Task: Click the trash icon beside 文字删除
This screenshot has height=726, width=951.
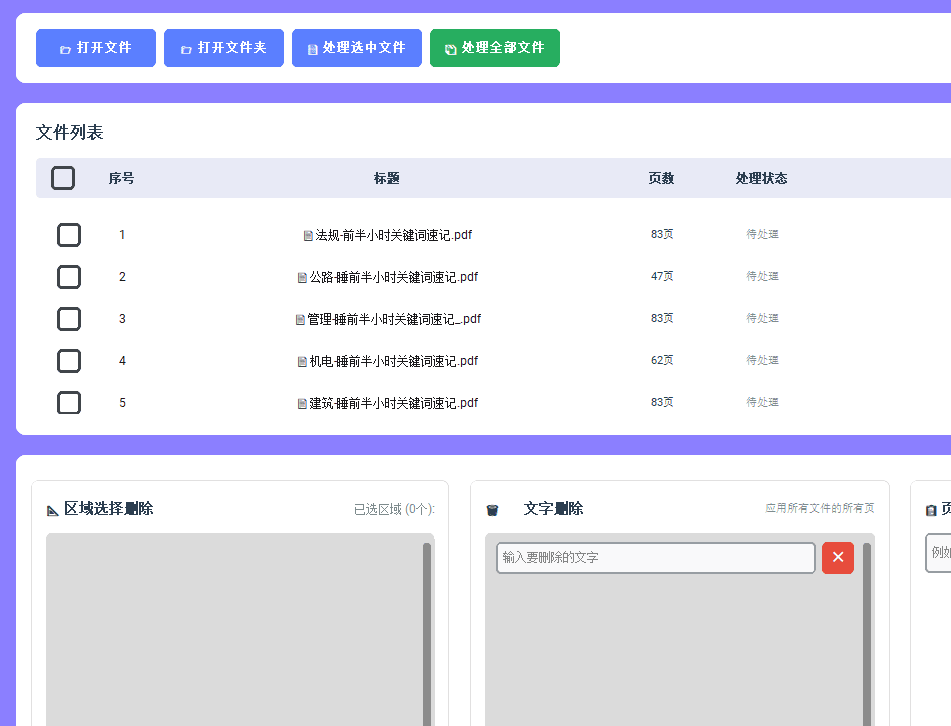Action: (492, 510)
